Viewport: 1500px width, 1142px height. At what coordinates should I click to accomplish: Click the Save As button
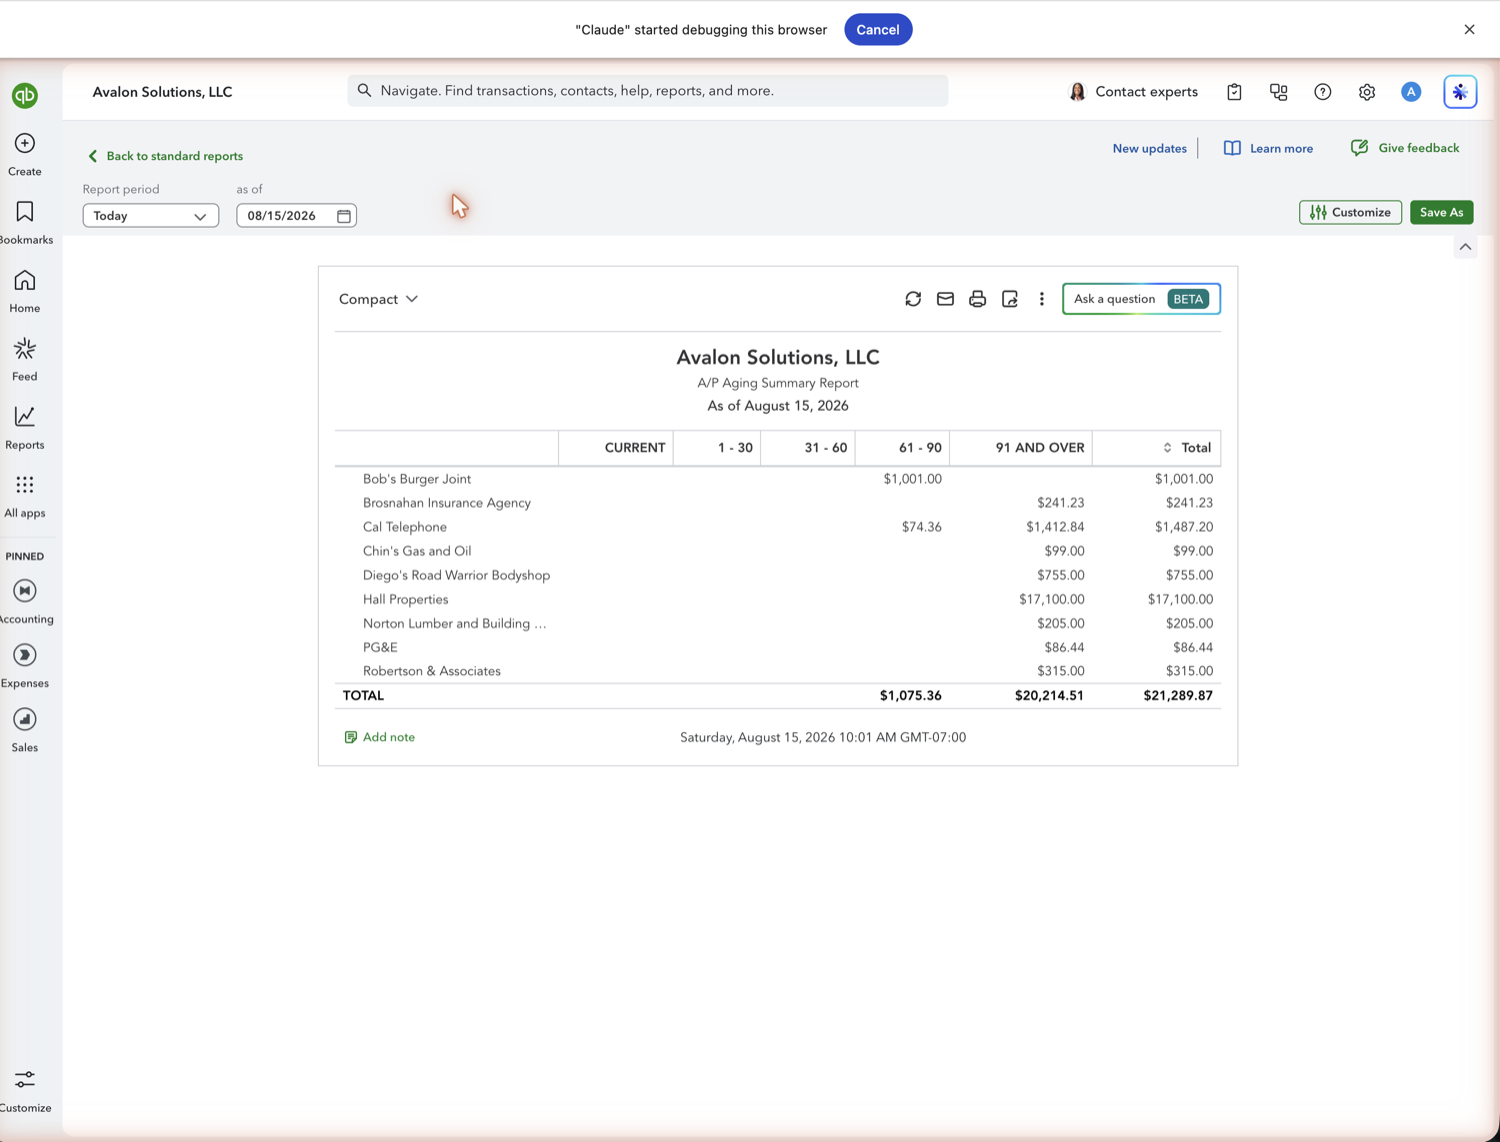1441,212
